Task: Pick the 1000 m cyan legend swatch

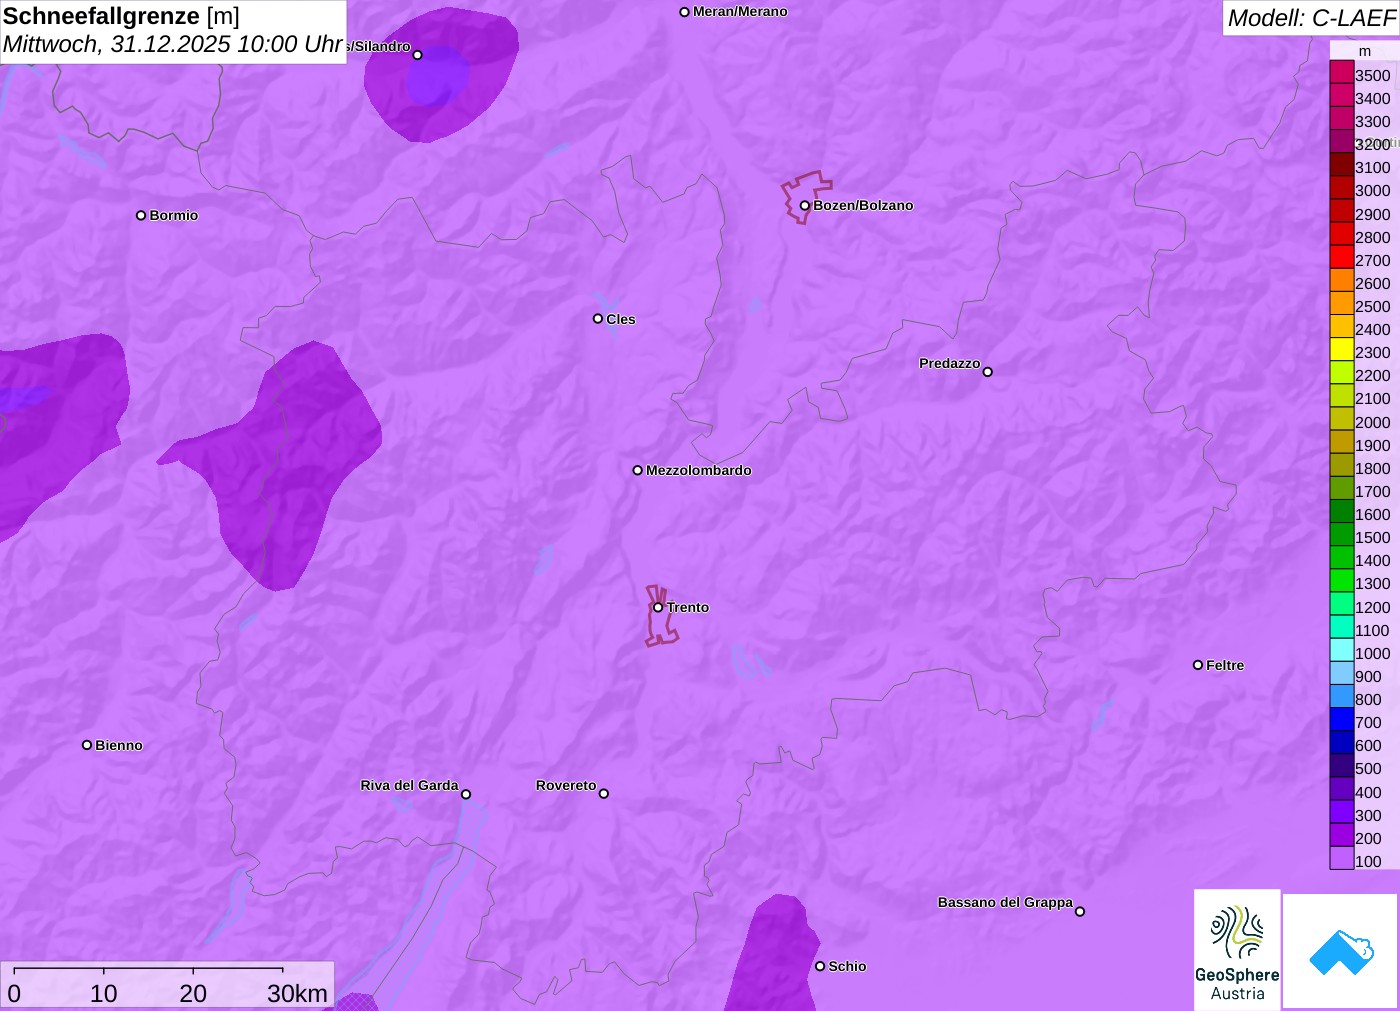Action: pos(1342,650)
